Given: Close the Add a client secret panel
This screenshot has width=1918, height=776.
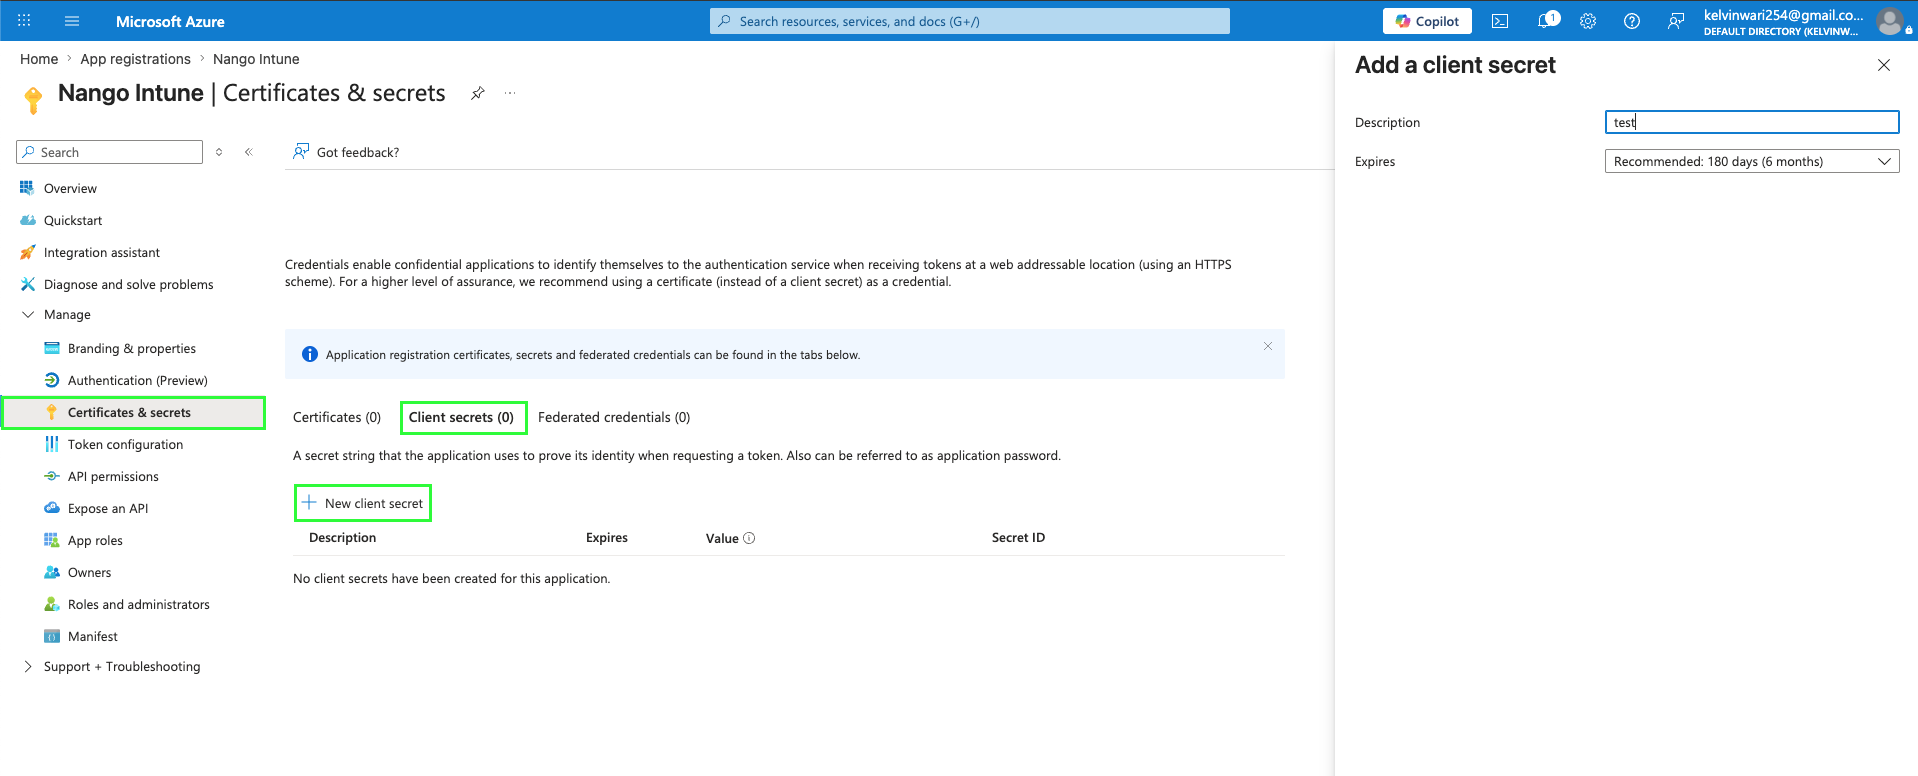Looking at the screenshot, I should [1884, 65].
